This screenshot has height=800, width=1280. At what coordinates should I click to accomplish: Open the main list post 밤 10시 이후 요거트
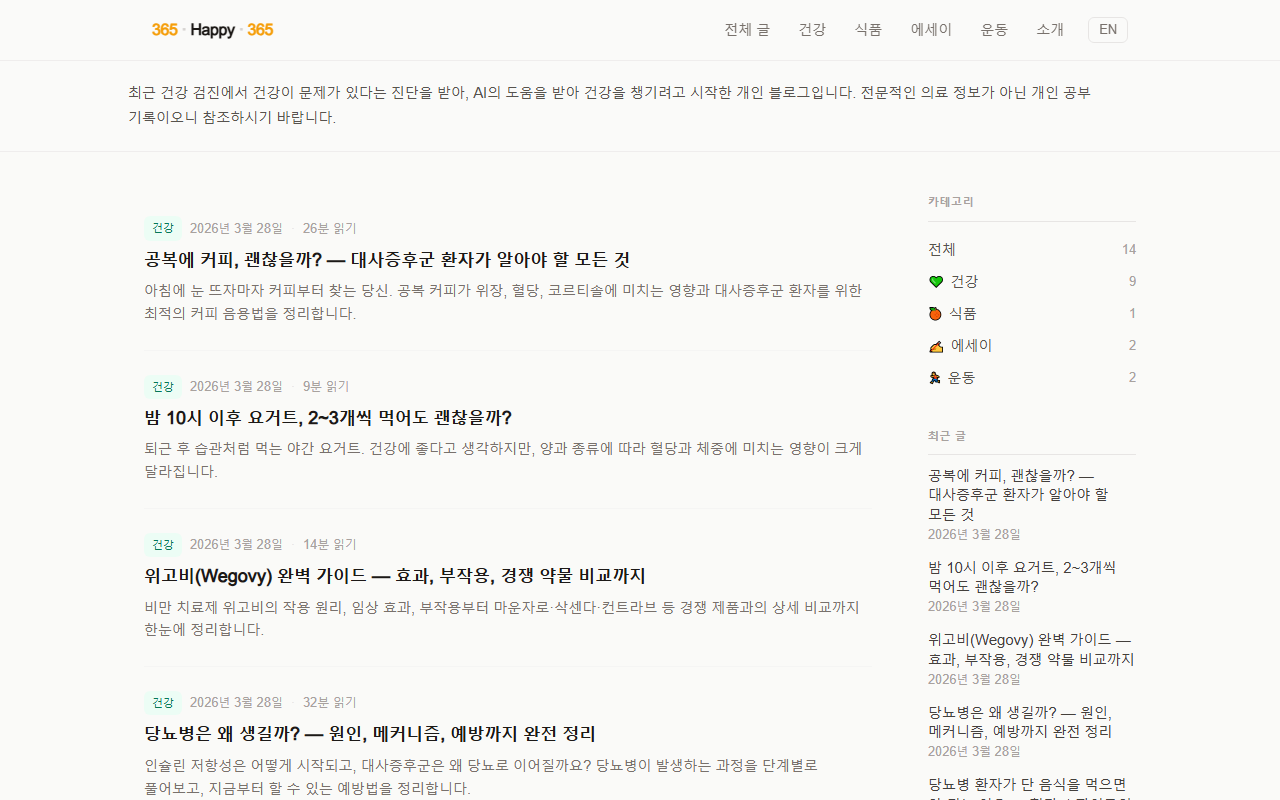tap(328, 418)
